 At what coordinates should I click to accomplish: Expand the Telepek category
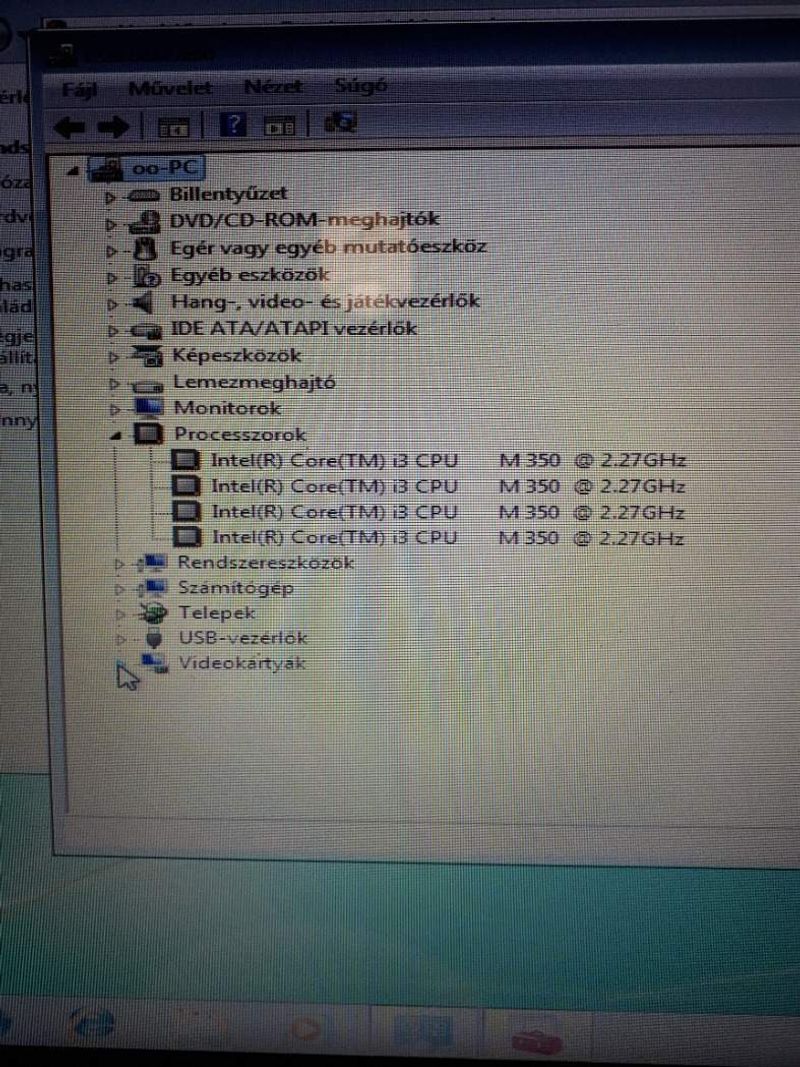tap(121, 614)
